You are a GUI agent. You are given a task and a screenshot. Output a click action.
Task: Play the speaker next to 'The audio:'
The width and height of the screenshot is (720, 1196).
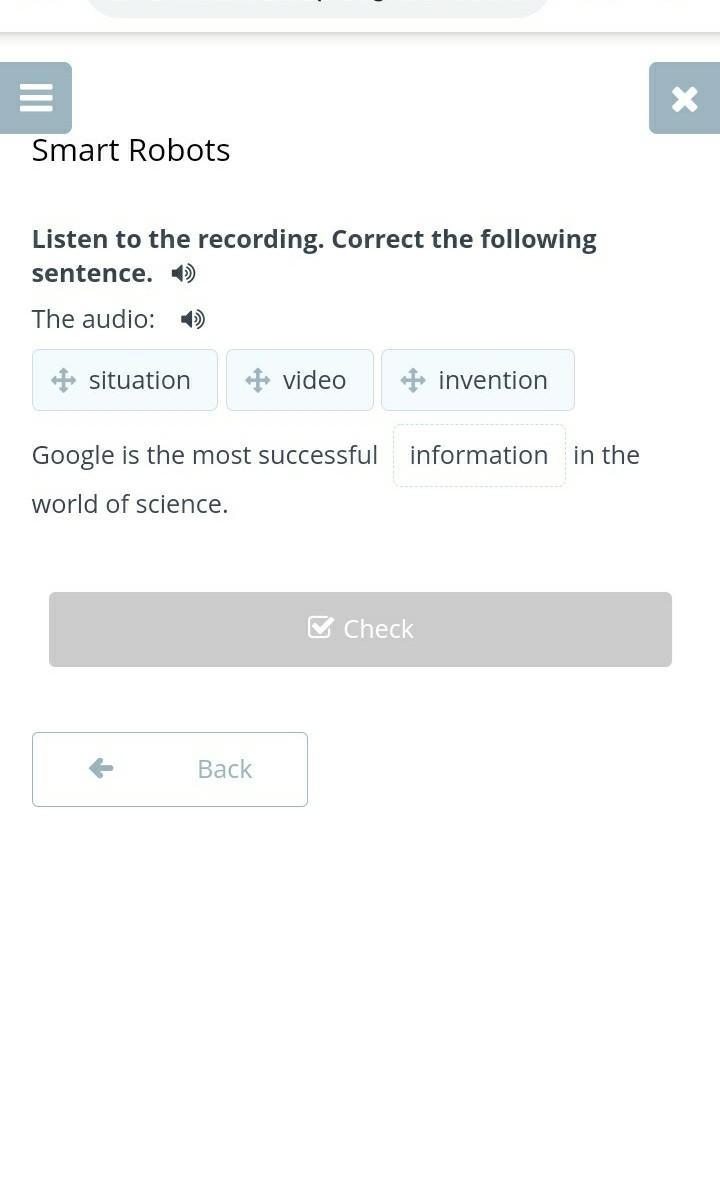tap(193, 319)
